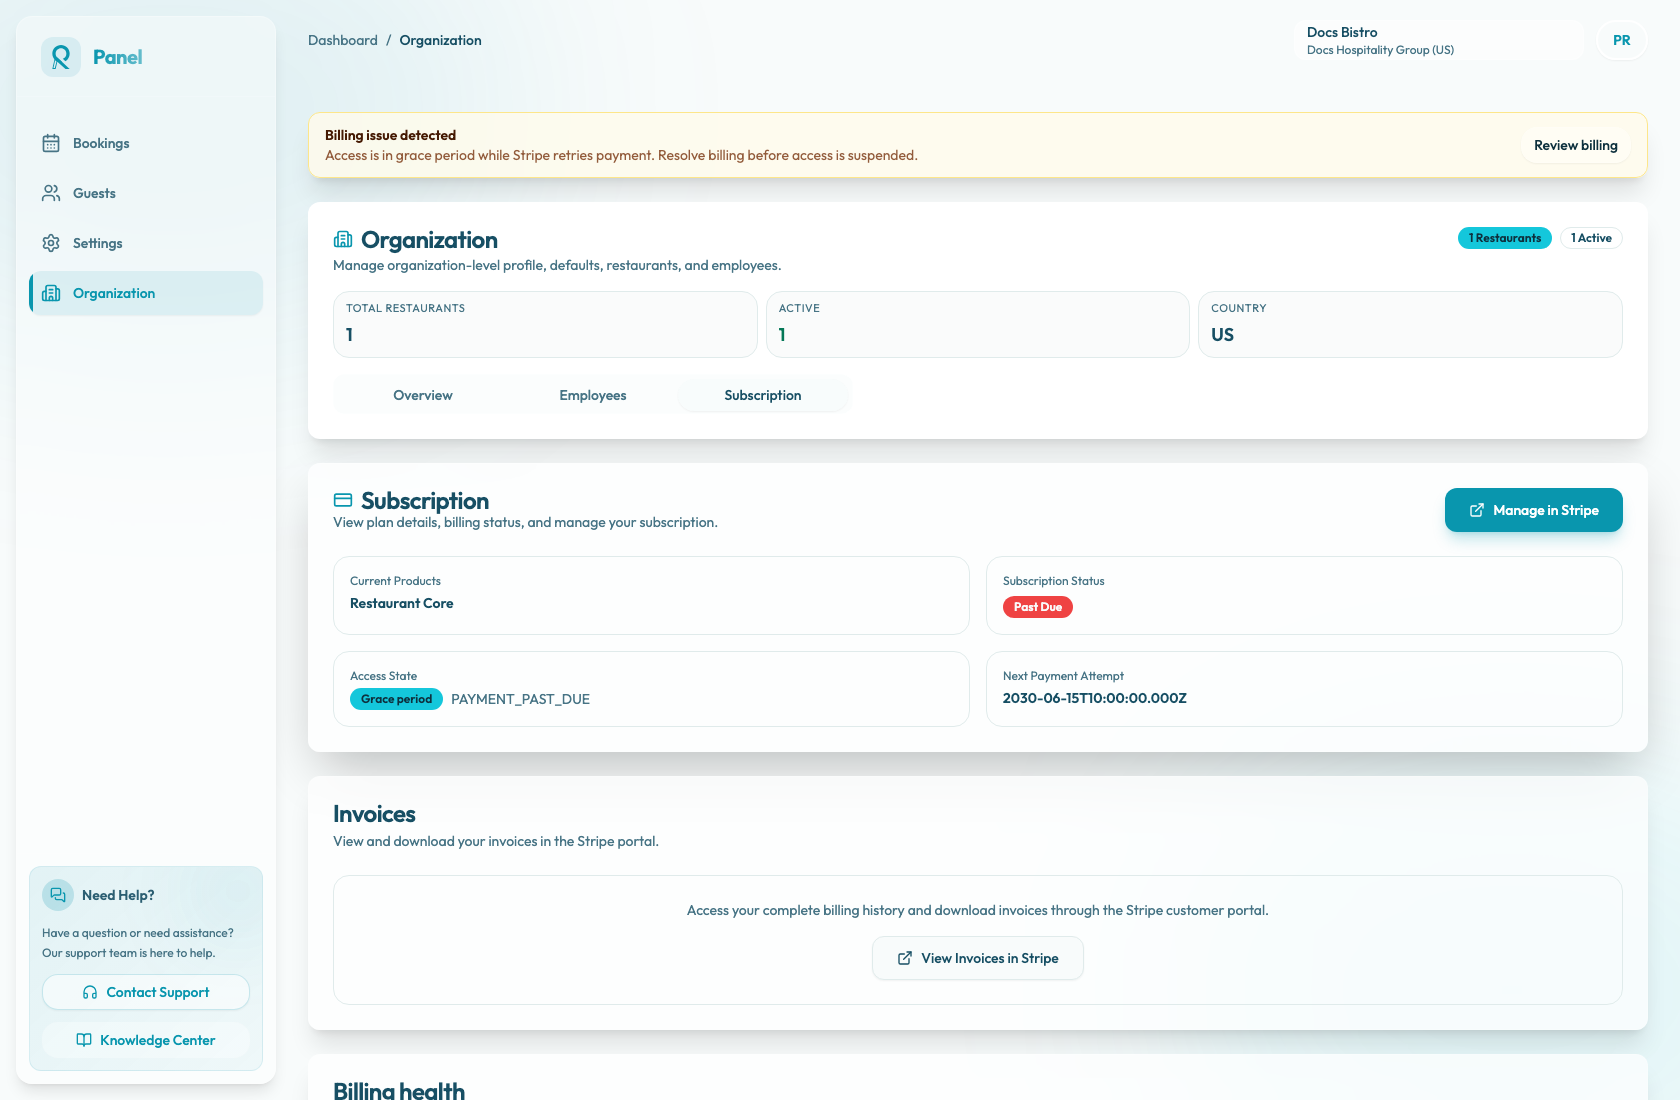Click the COUNTRY value US
1680x1100 pixels.
click(x=1223, y=335)
